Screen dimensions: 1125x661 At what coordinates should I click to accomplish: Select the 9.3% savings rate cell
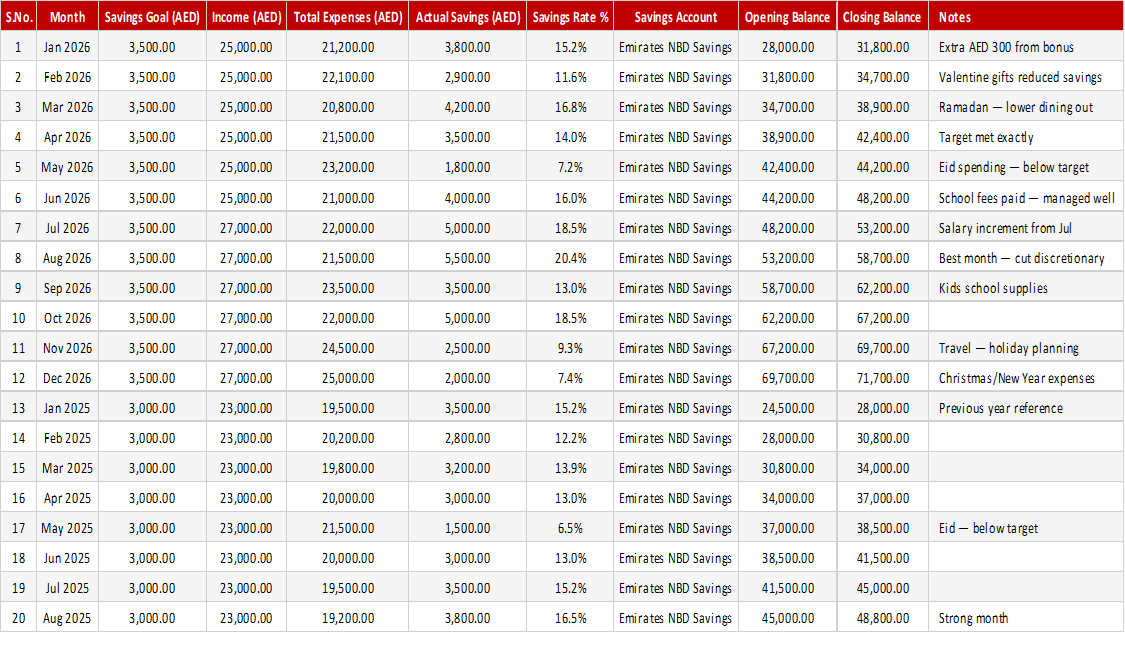point(570,348)
